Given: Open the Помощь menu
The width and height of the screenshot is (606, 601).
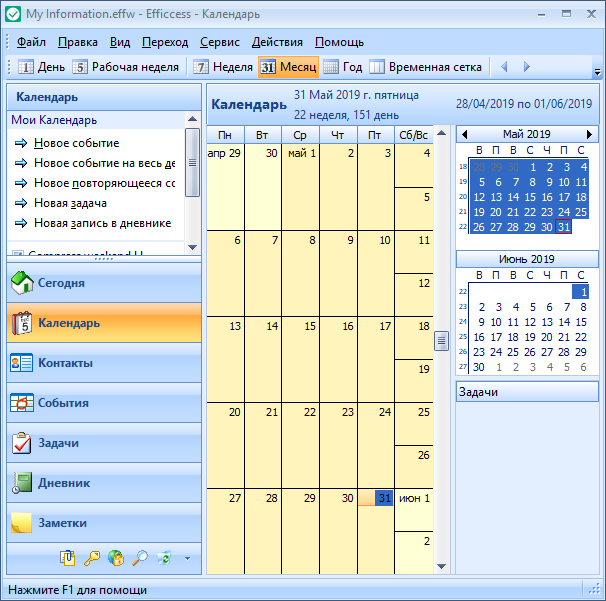Looking at the screenshot, I should tap(339, 42).
